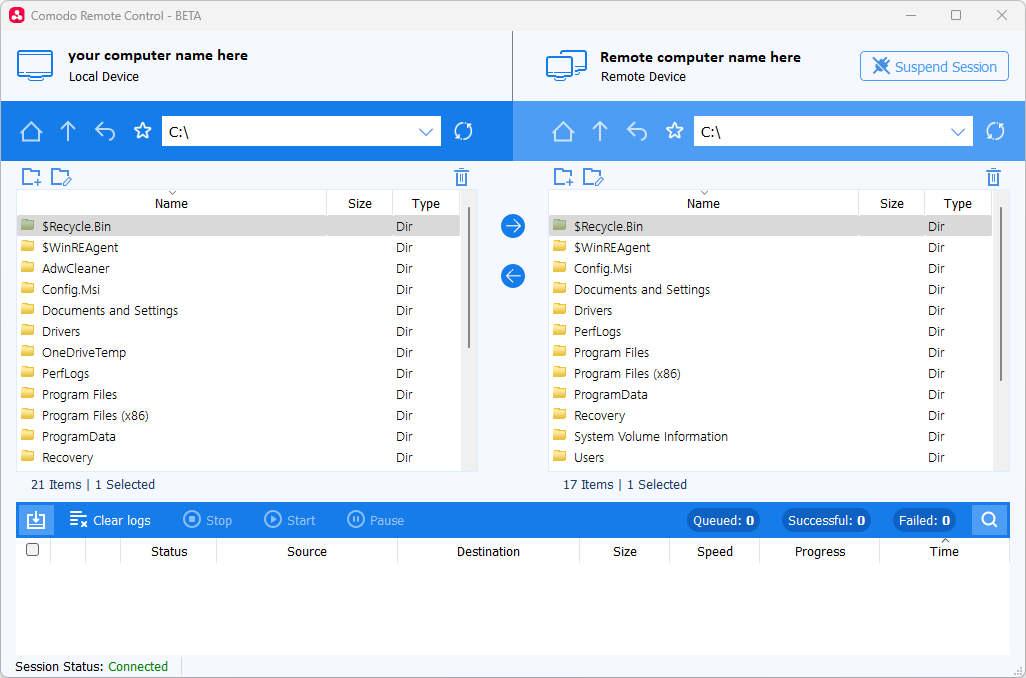Toggle the transfer queue panel icon

click(35, 520)
